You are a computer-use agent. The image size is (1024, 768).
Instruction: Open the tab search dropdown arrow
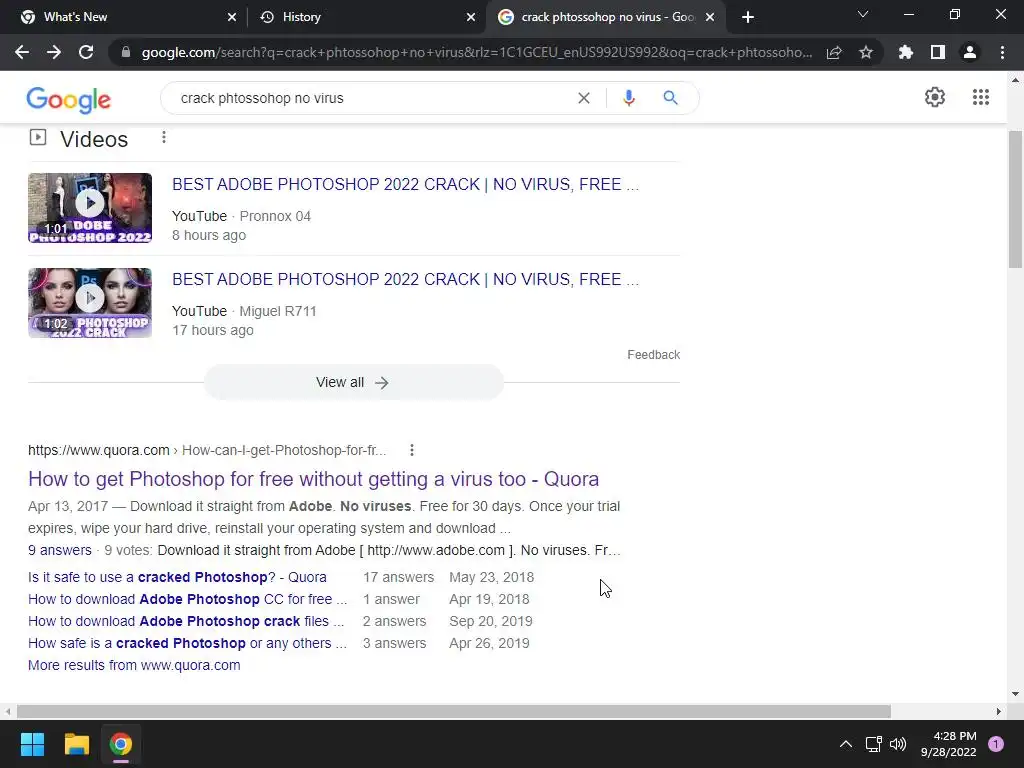tap(863, 14)
